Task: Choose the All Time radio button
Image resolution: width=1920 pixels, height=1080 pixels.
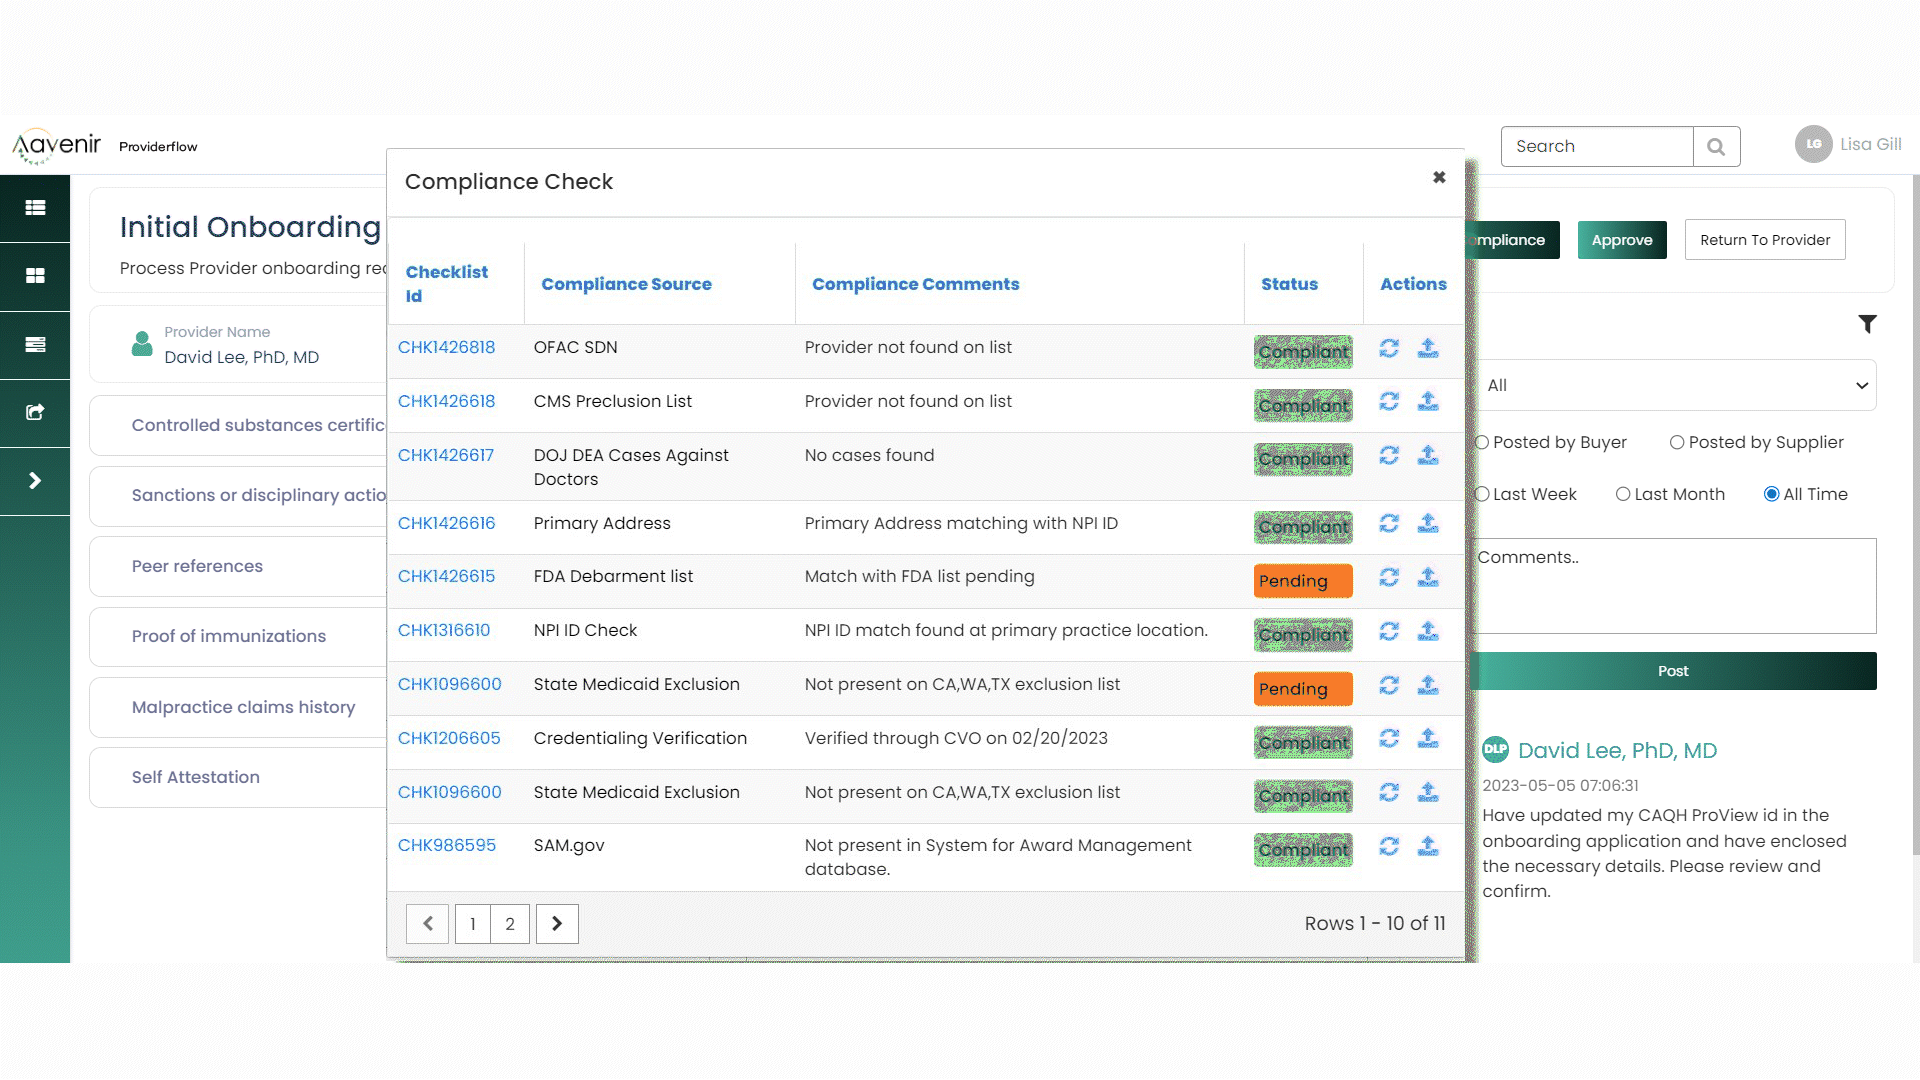Action: tap(1771, 494)
